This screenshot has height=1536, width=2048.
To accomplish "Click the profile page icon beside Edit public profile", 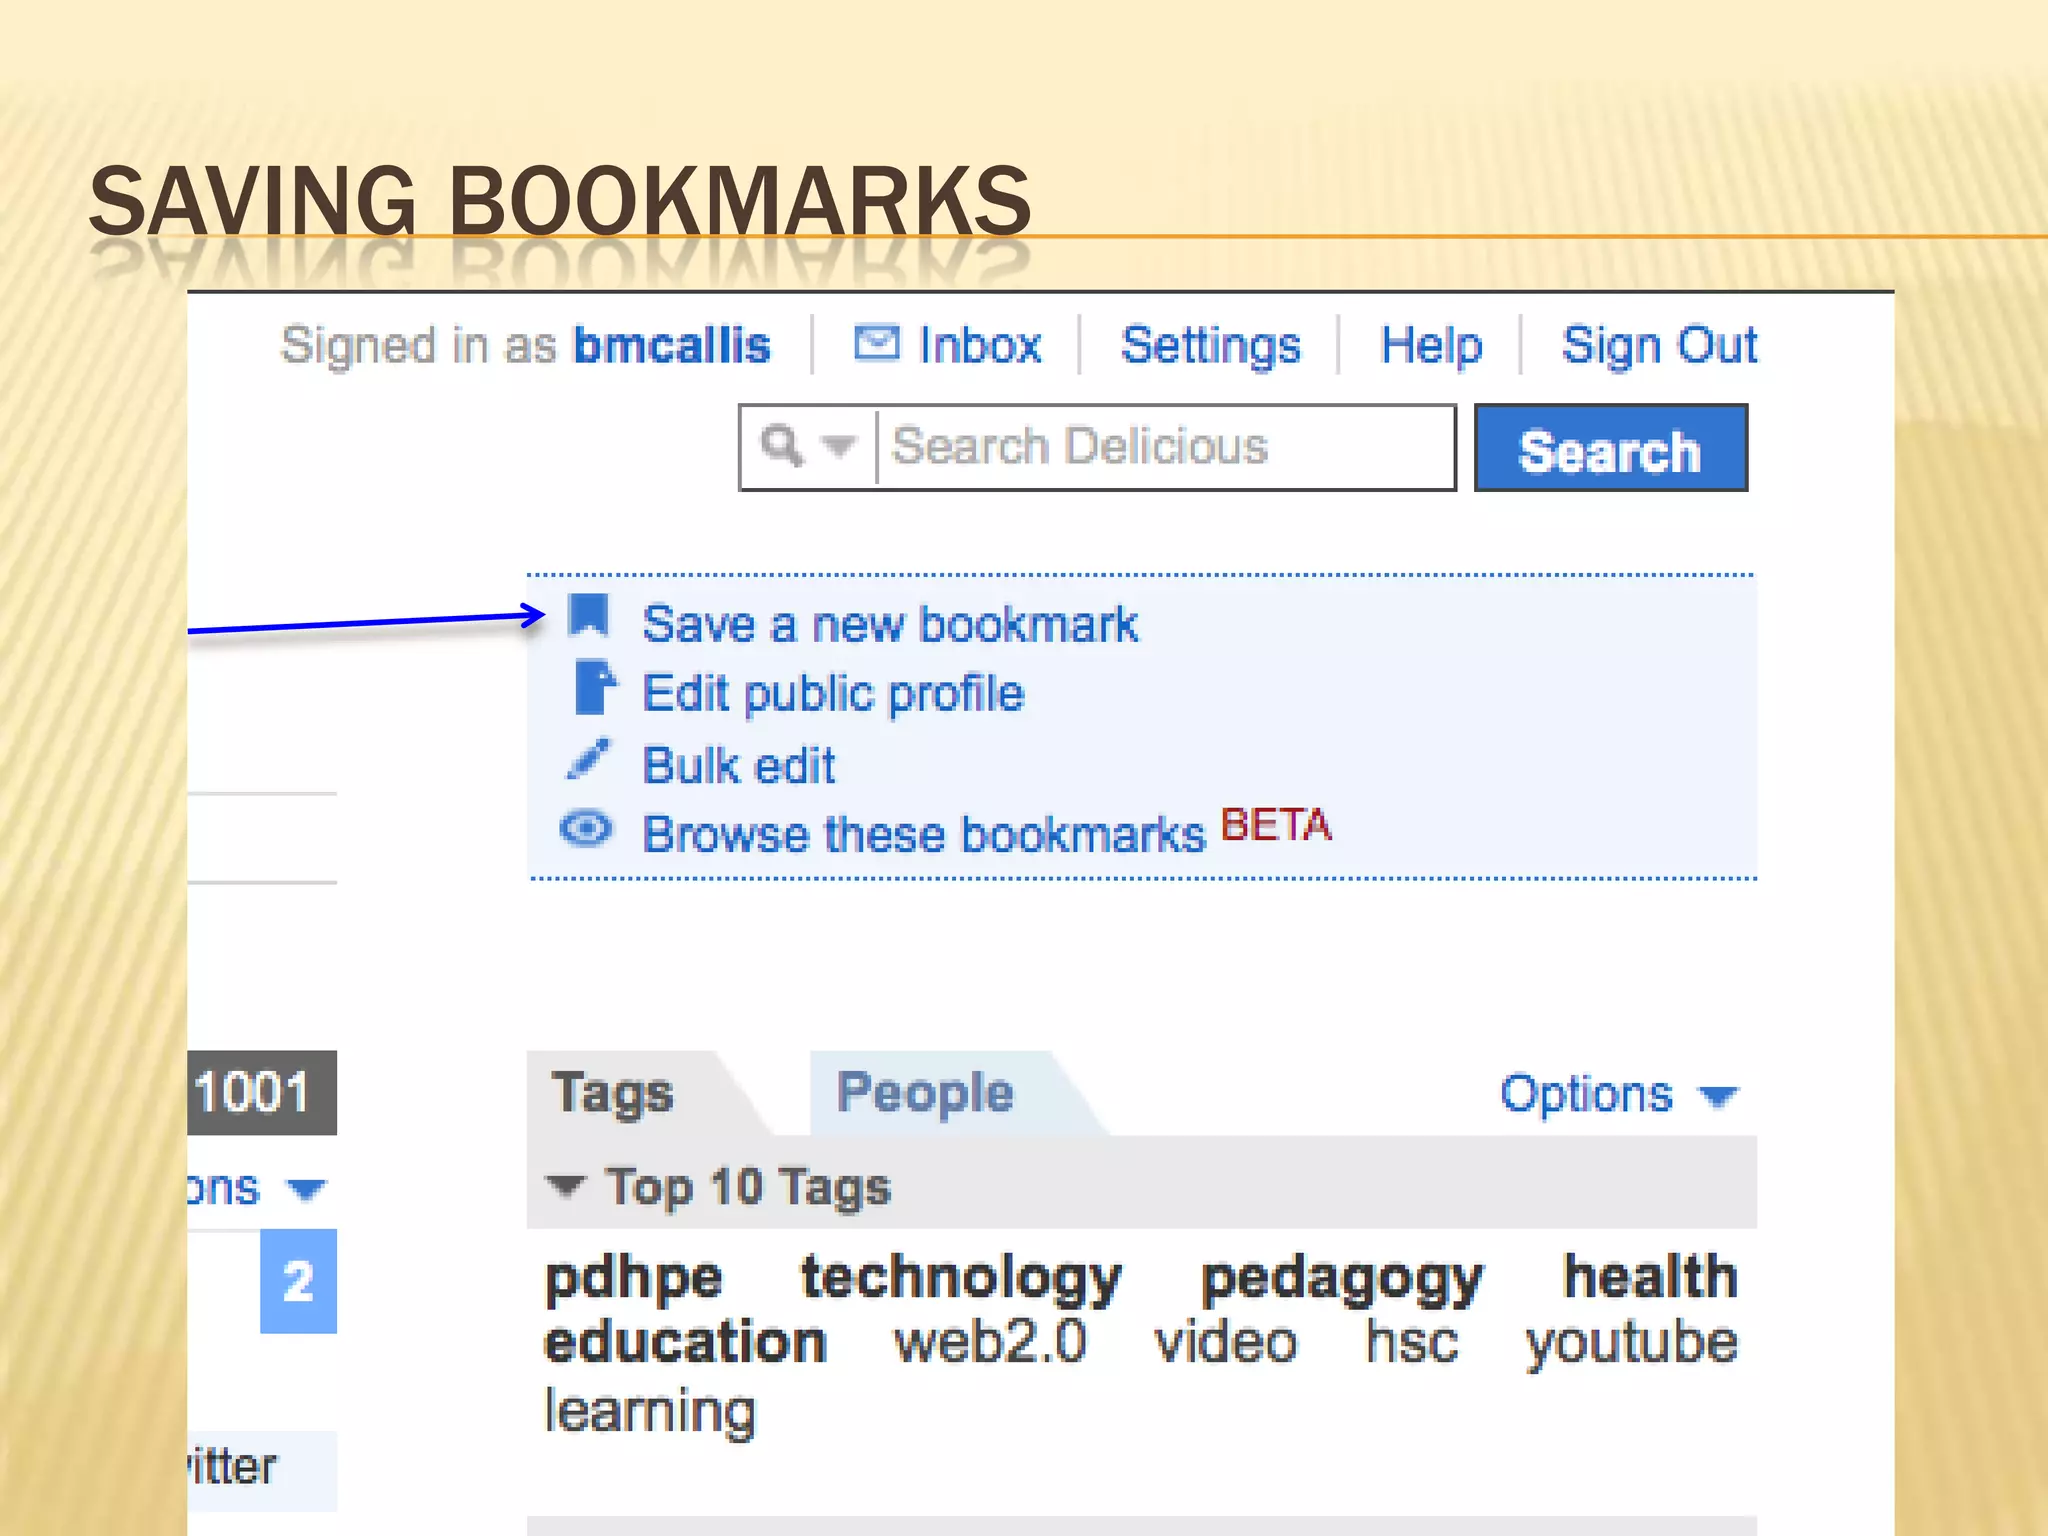I will click(x=595, y=687).
